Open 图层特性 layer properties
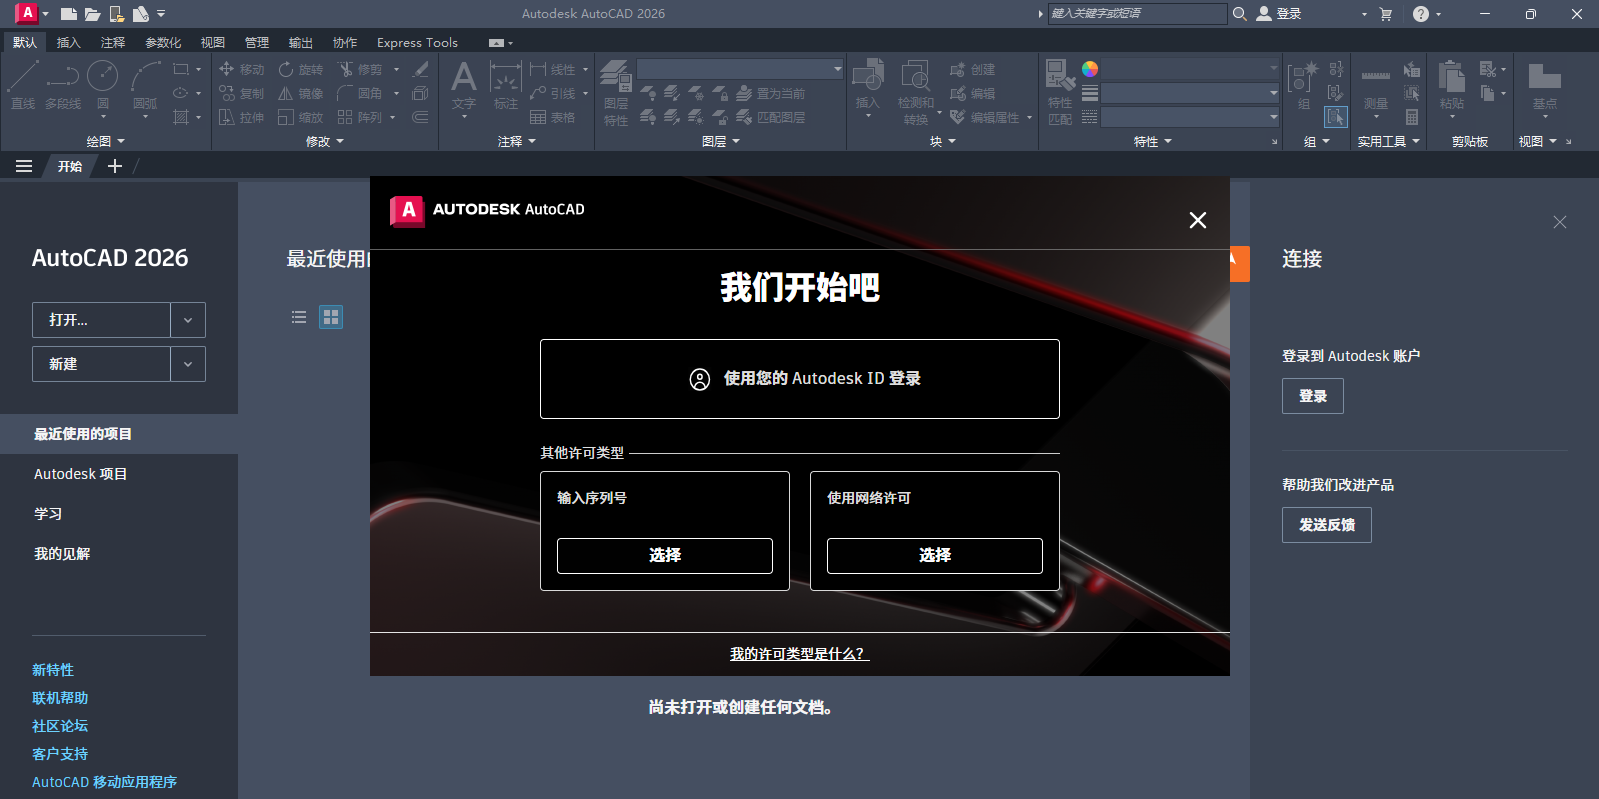 (616, 93)
